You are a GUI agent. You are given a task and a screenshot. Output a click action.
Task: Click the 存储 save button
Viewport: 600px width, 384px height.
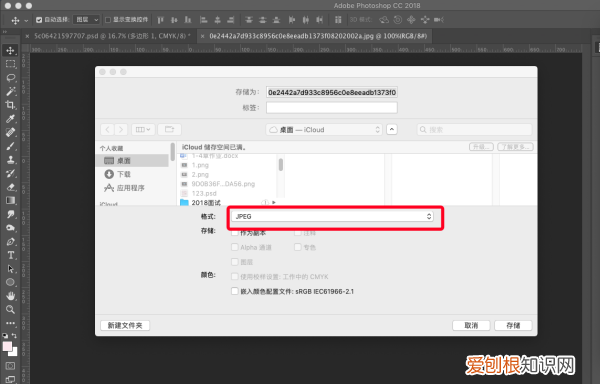513,325
